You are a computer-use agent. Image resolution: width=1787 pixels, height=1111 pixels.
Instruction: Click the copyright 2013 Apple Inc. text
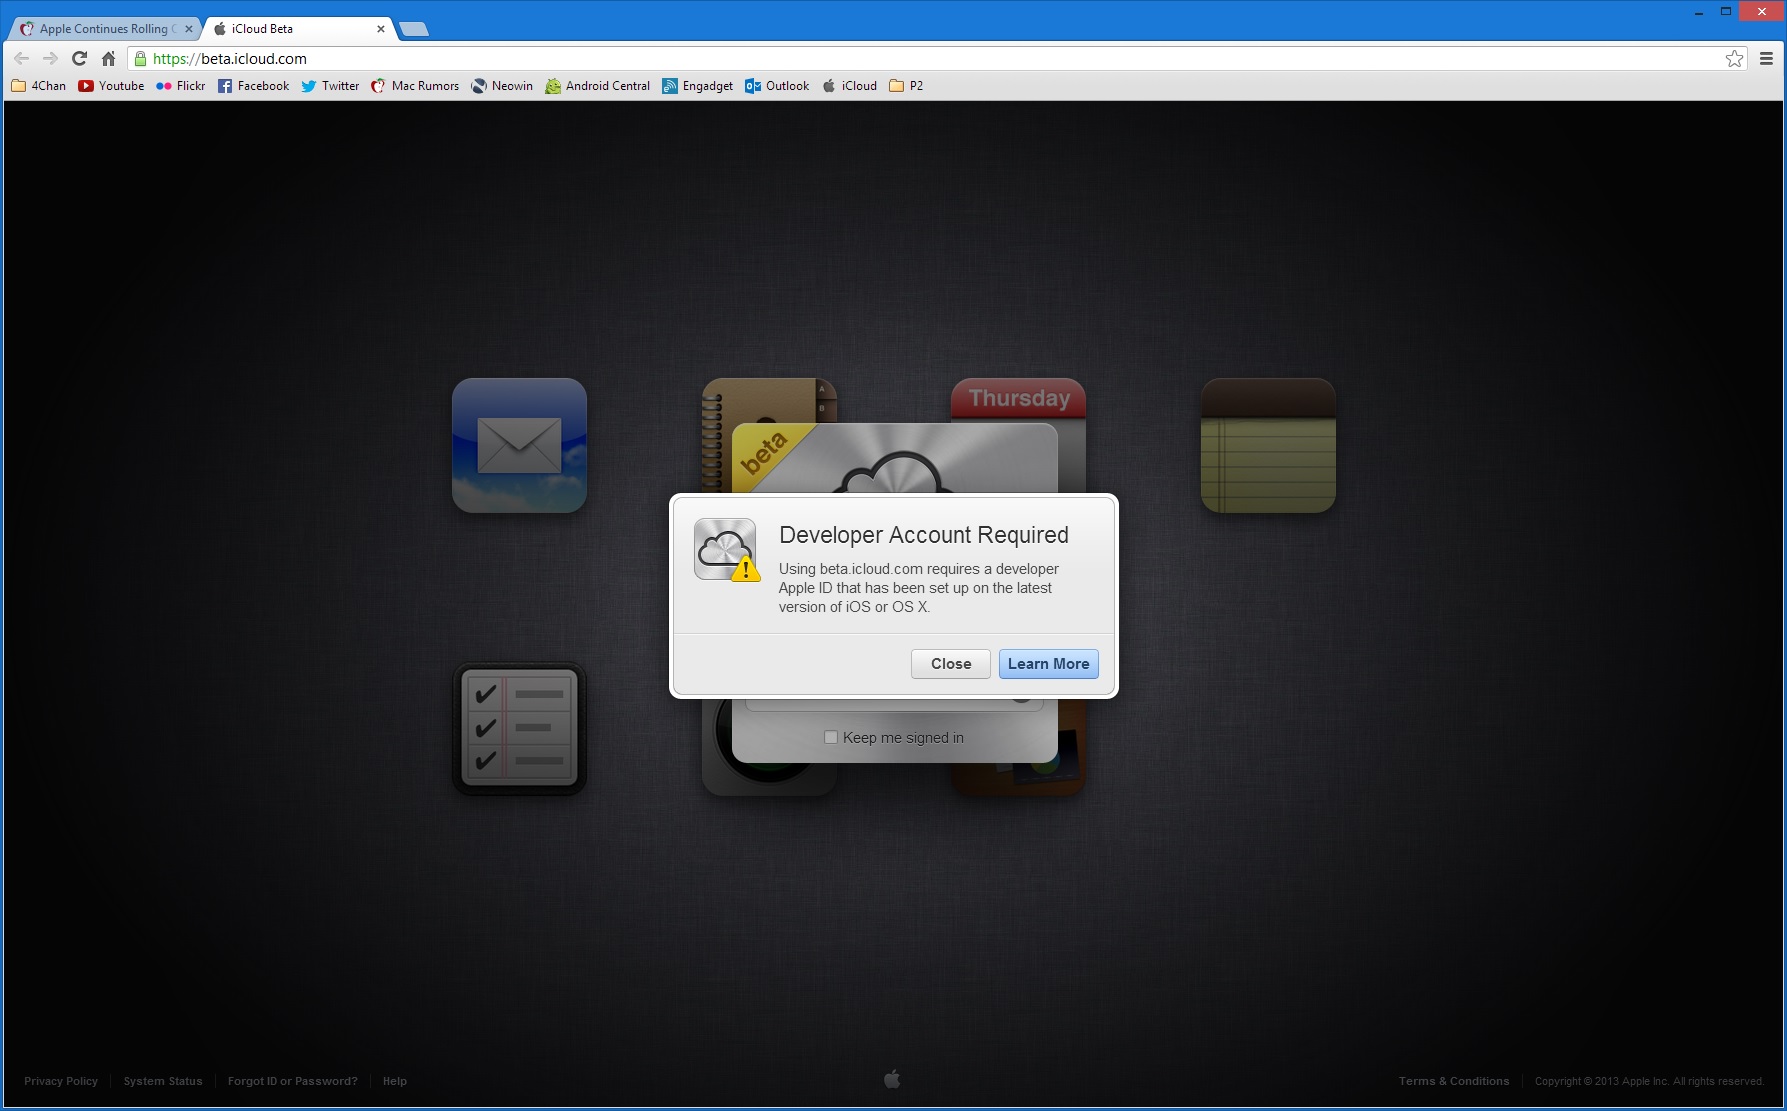1650,1081
